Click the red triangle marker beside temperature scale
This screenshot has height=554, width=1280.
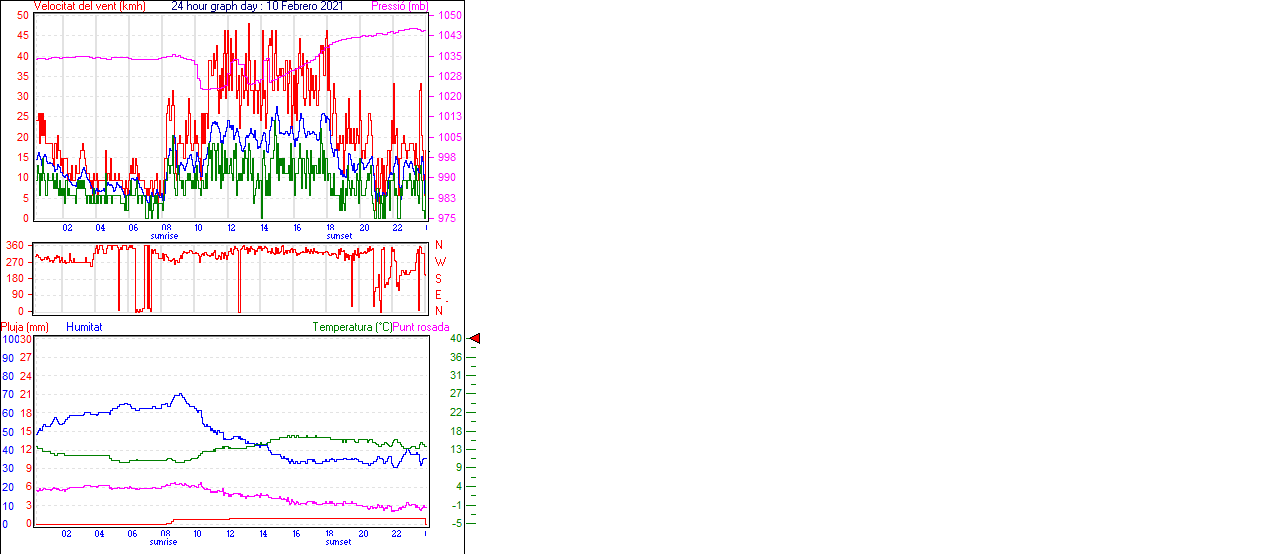tap(475, 339)
